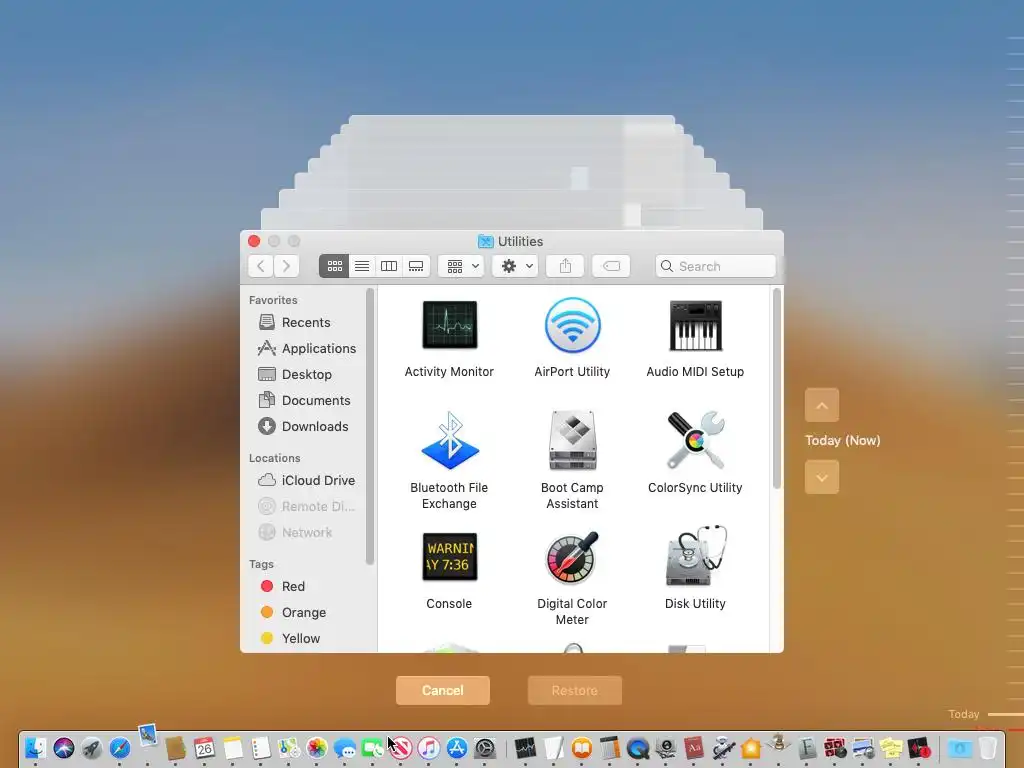This screenshot has height=768, width=1024.
Task: Open the gear Action menu dropdown
Action: (516, 266)
